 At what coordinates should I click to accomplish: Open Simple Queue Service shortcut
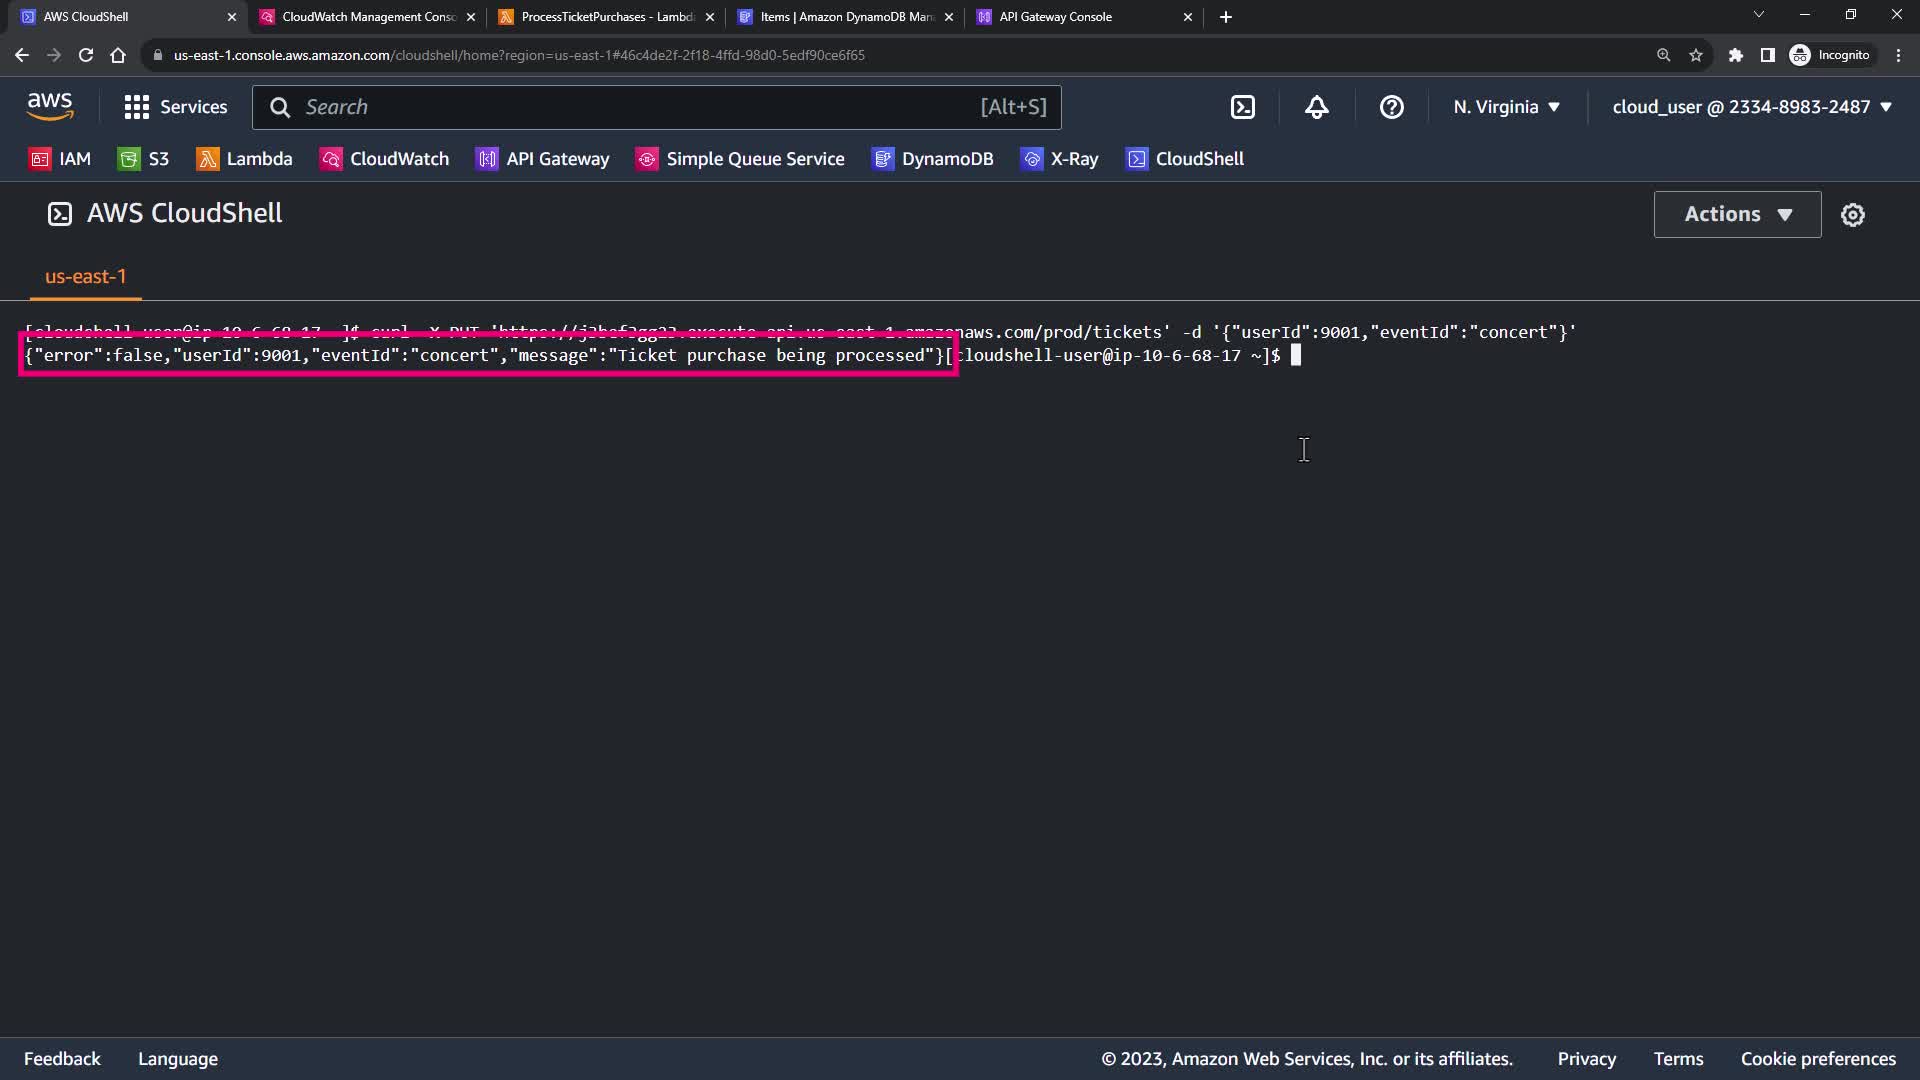740,159
